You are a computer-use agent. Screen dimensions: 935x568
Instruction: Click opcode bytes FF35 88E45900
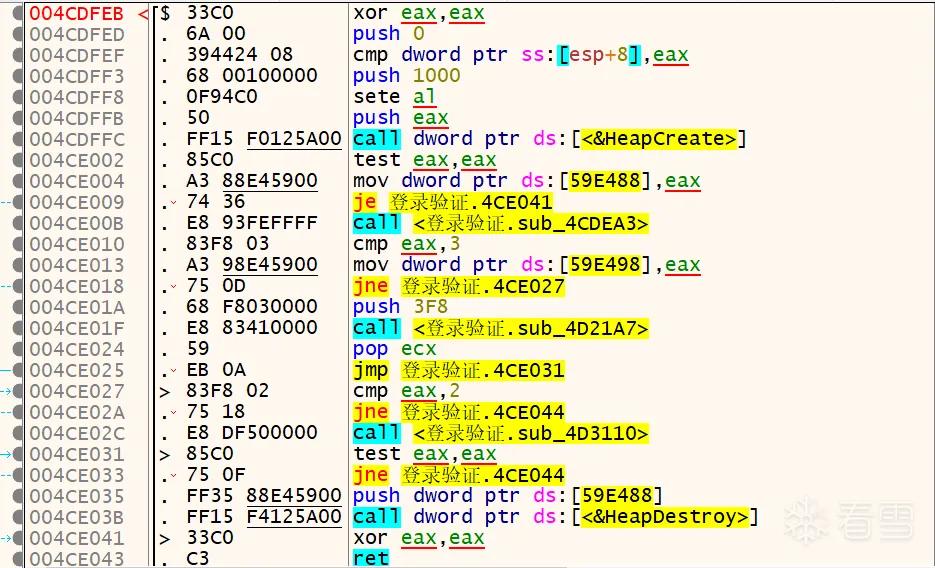click(x=264, y=495)
